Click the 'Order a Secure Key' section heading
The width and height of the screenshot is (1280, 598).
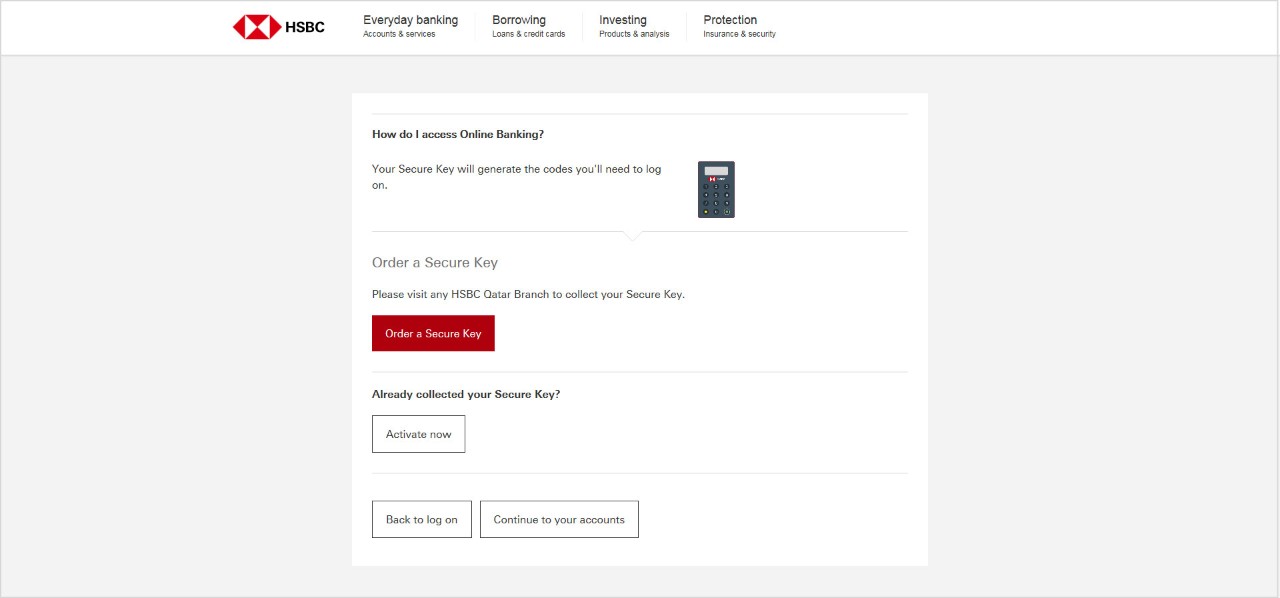coord(435,262)
